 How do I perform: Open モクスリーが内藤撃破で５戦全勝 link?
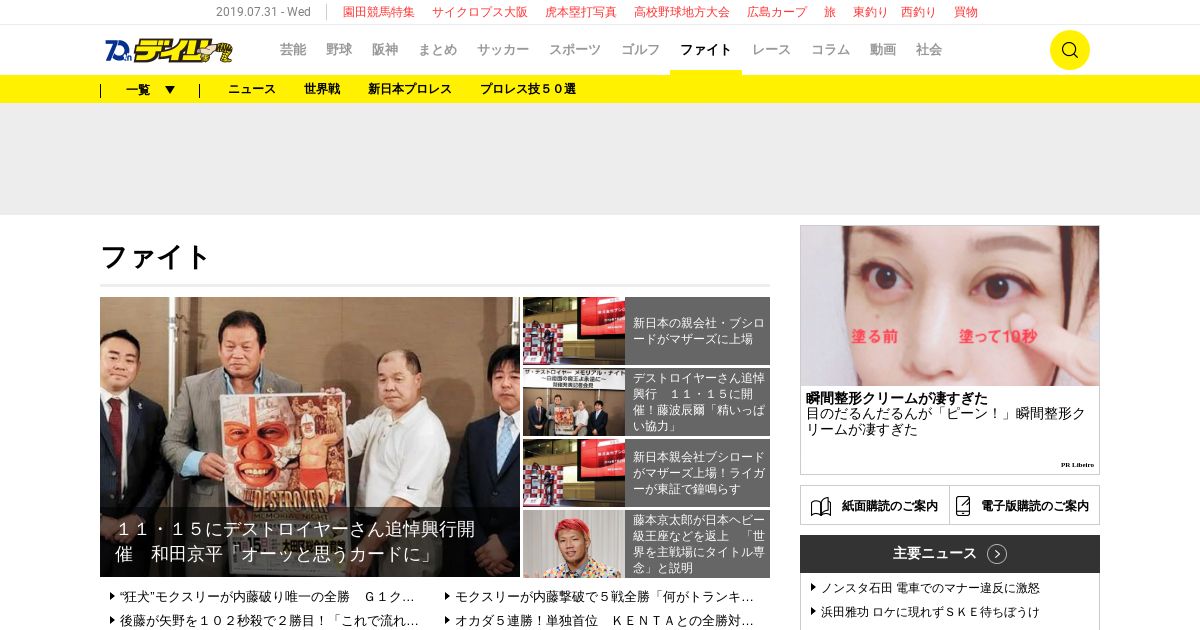tap(604, 596)
